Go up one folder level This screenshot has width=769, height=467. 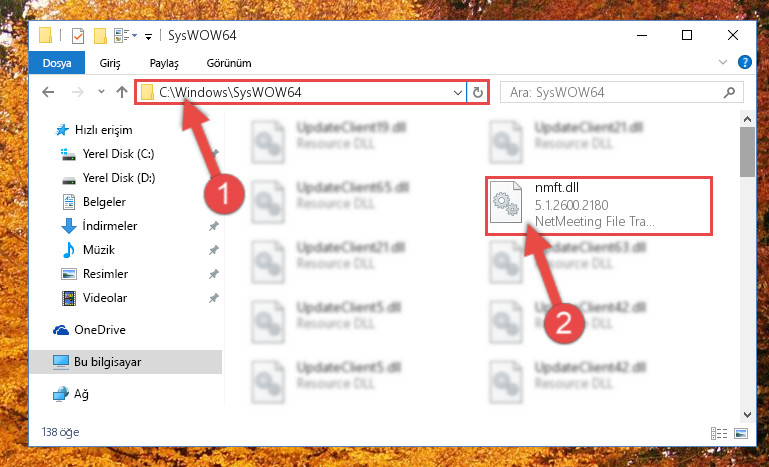tap(122, 92)
